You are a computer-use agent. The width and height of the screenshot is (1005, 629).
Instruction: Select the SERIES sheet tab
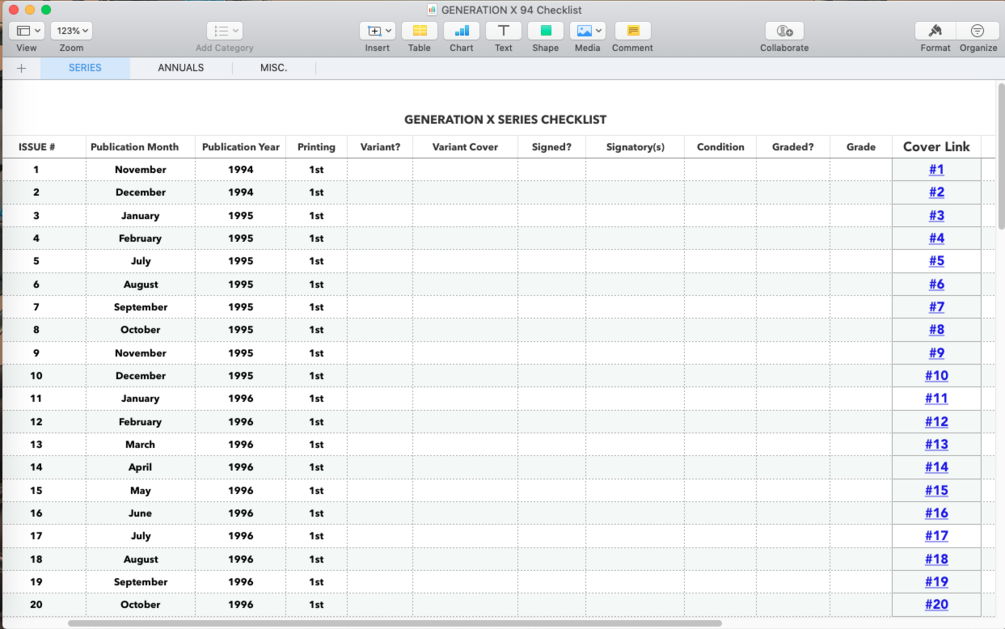coord(85,68)
